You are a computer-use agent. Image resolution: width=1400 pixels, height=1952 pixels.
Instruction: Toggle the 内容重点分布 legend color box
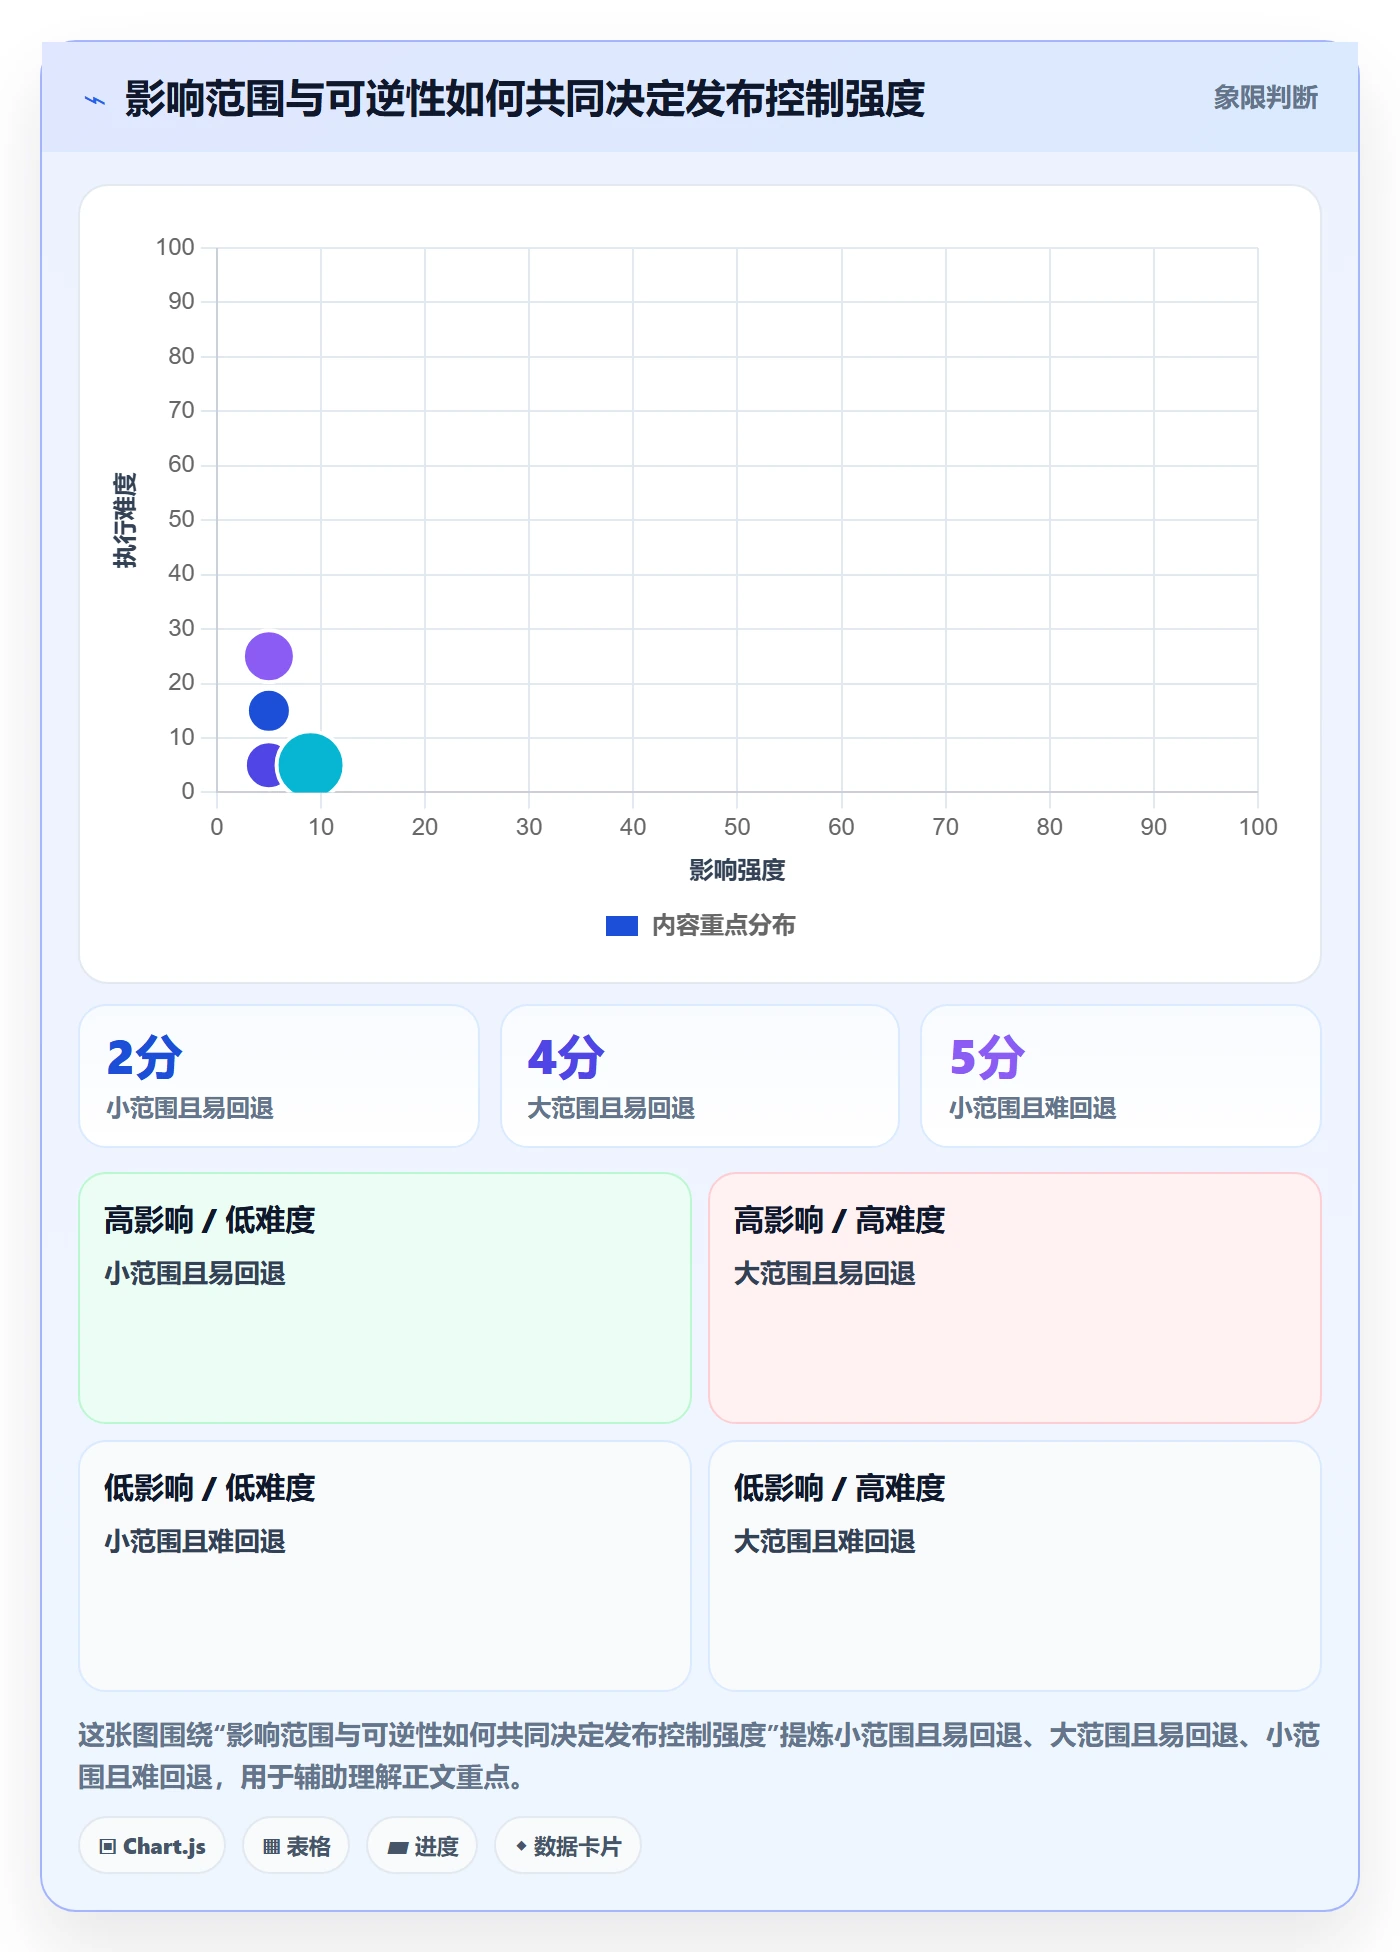(x=622, y=926)
